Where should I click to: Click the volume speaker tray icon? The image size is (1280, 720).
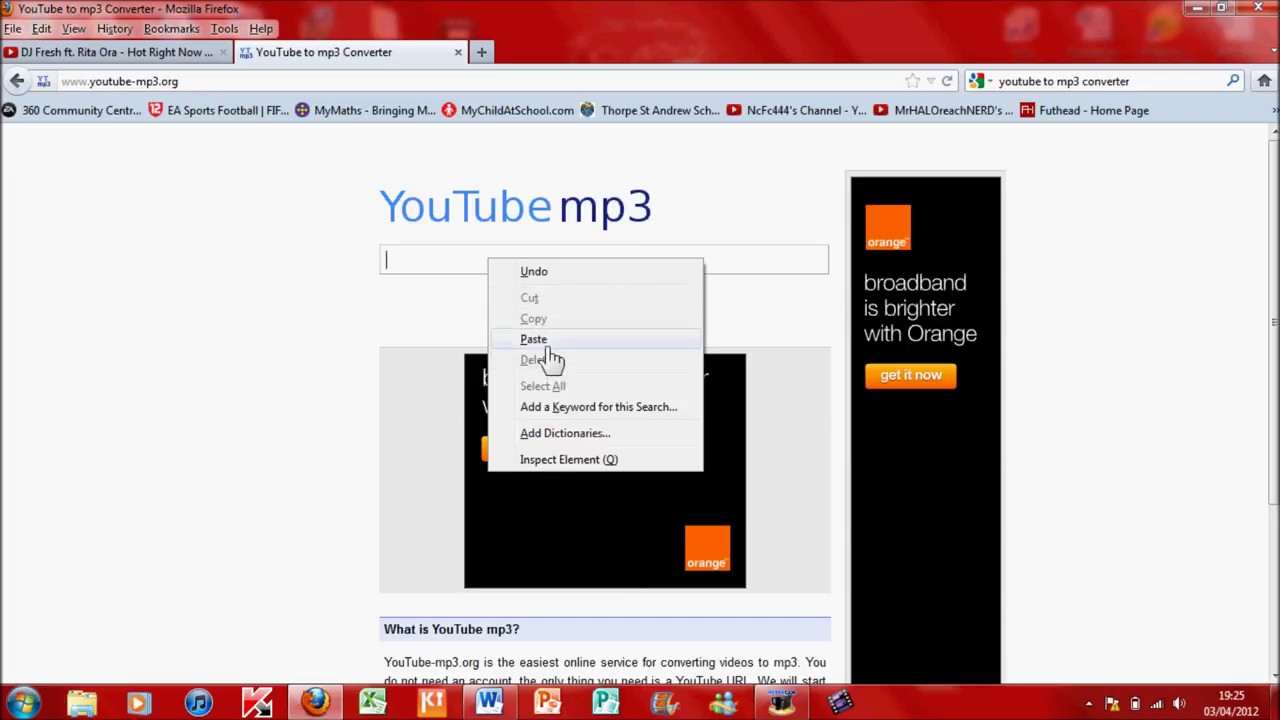[1178, 703]
